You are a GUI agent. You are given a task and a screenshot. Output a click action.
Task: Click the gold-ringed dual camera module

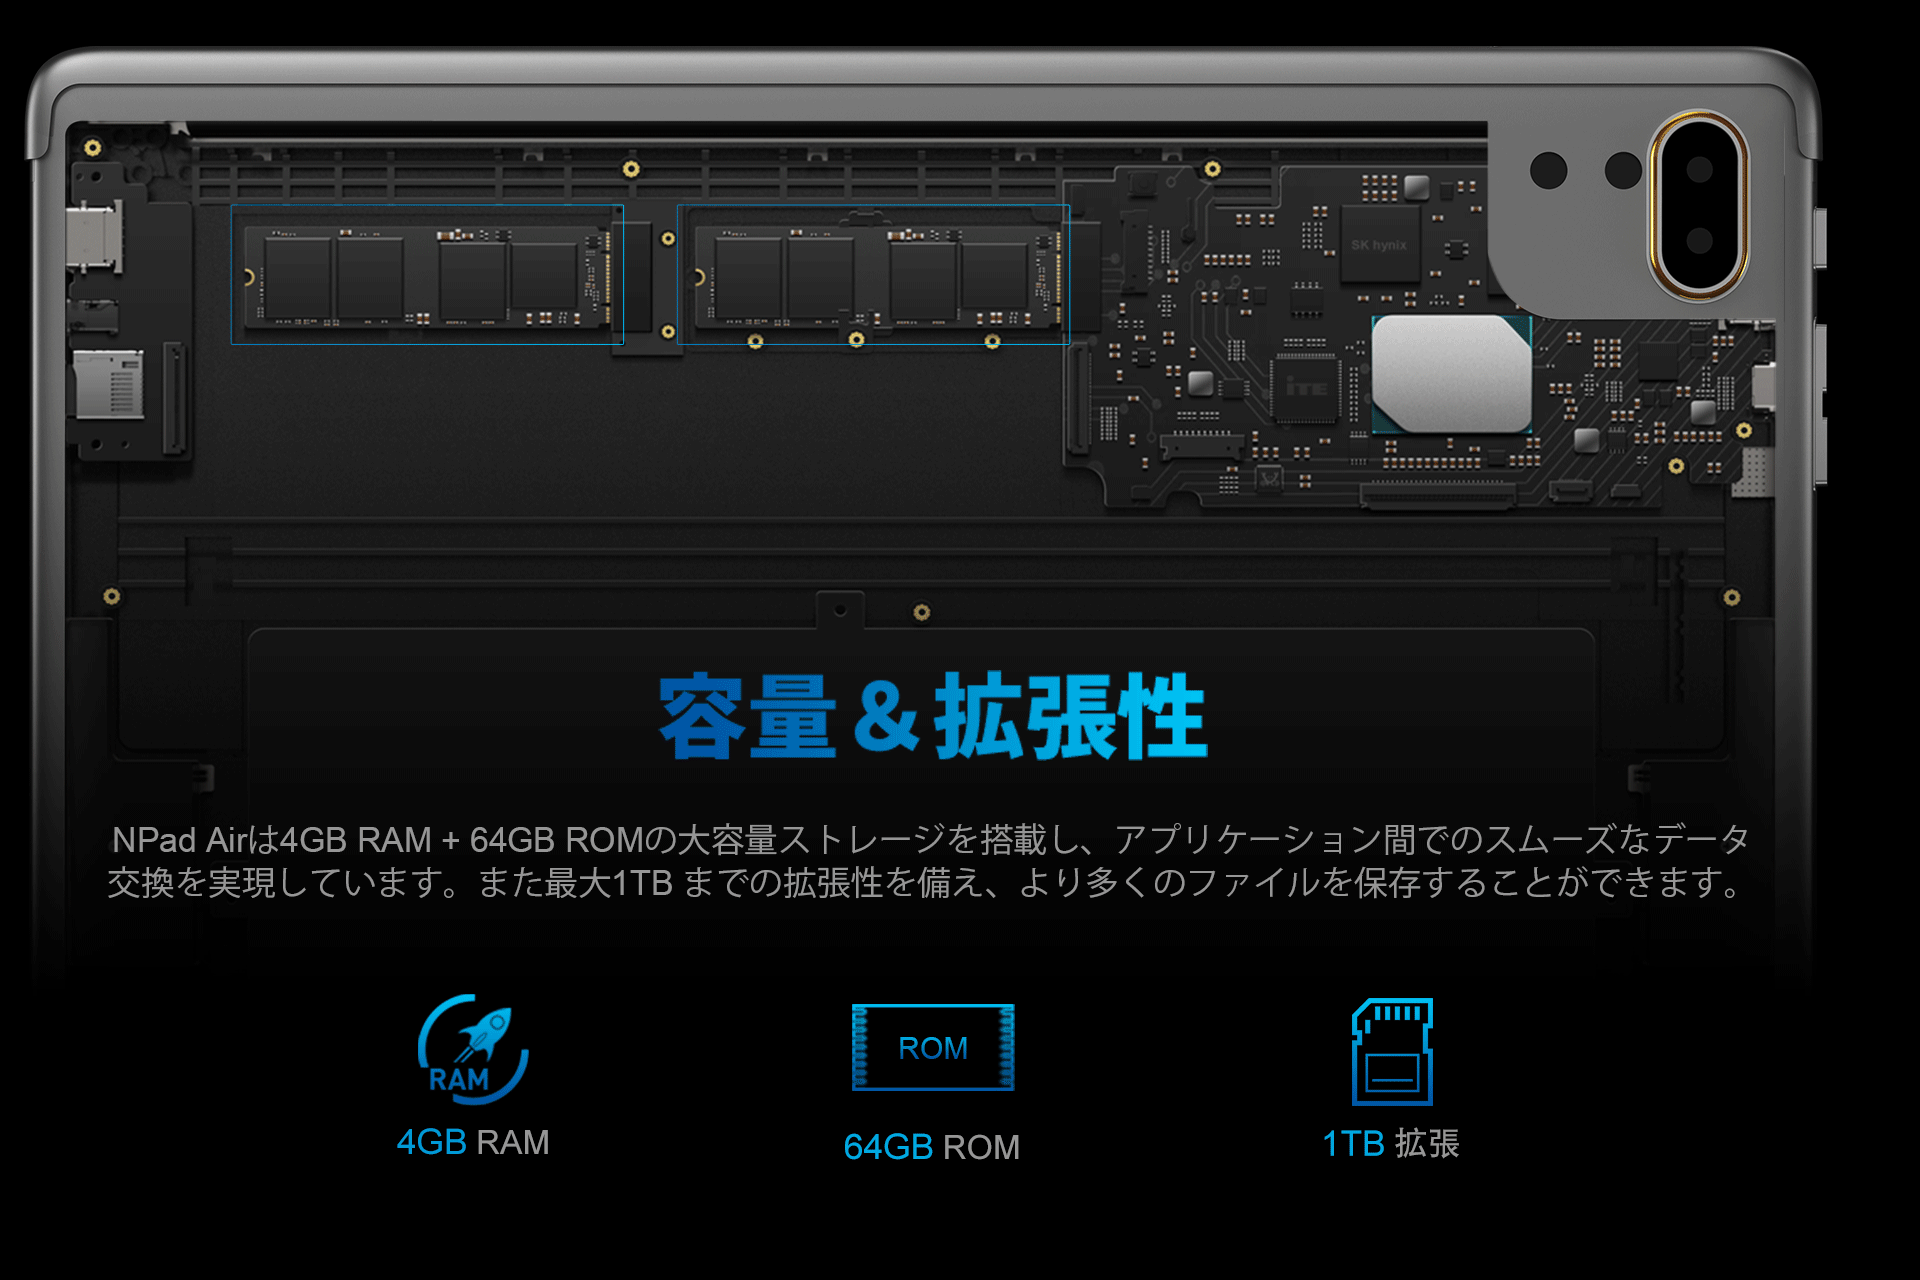[x=1698, y=205]
